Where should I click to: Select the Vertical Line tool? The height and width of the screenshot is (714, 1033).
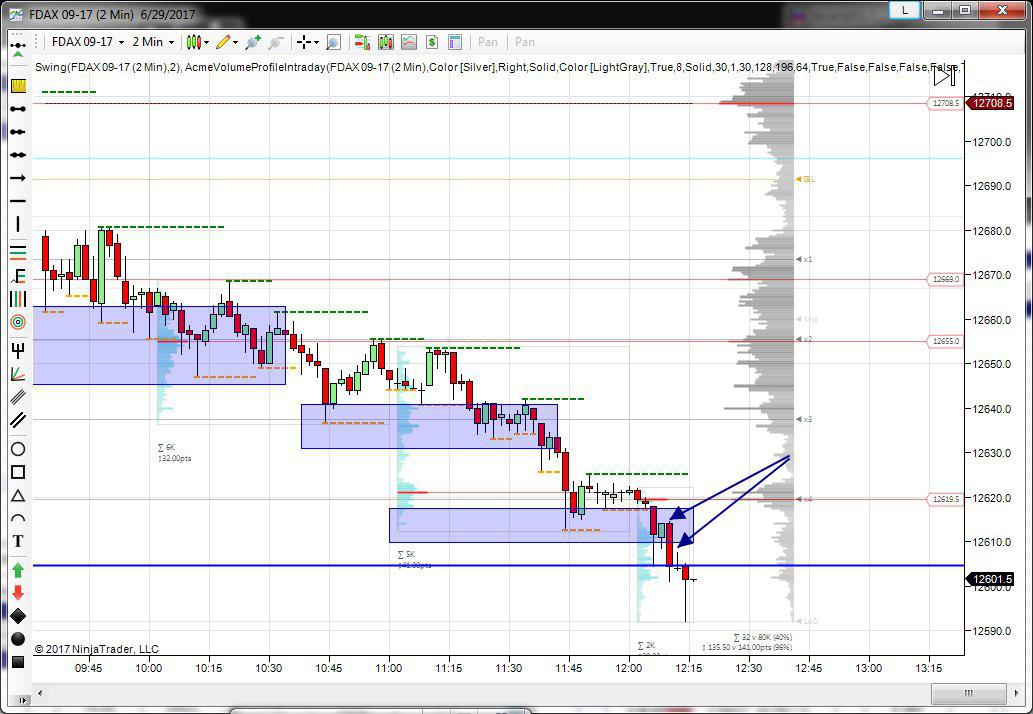[18, 224]
